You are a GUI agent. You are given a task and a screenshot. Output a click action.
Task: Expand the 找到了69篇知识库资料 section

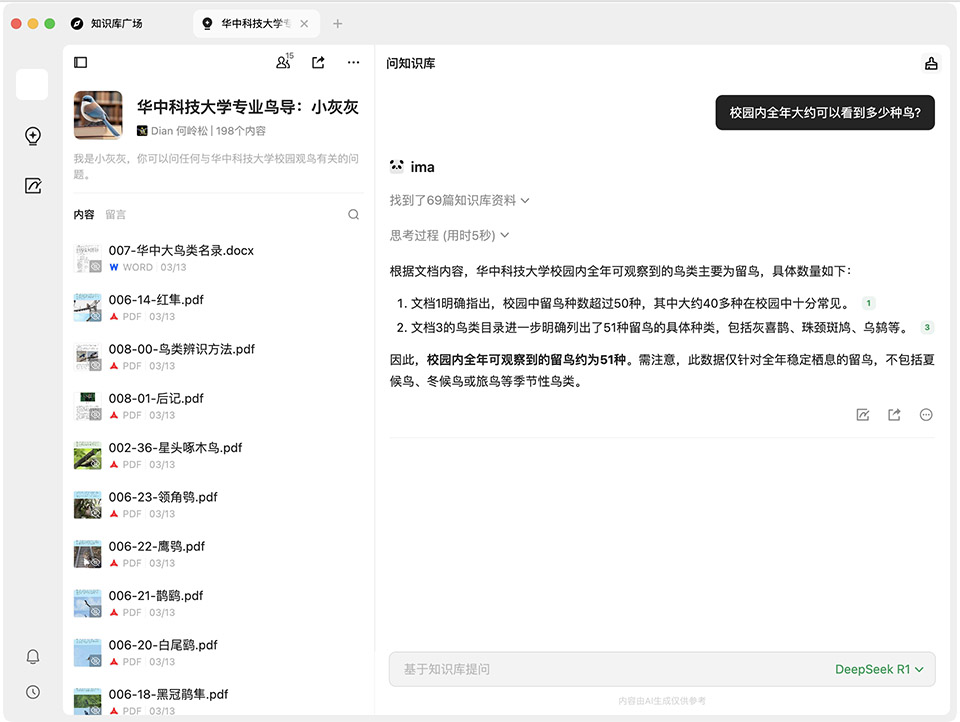tap(459, 200)
